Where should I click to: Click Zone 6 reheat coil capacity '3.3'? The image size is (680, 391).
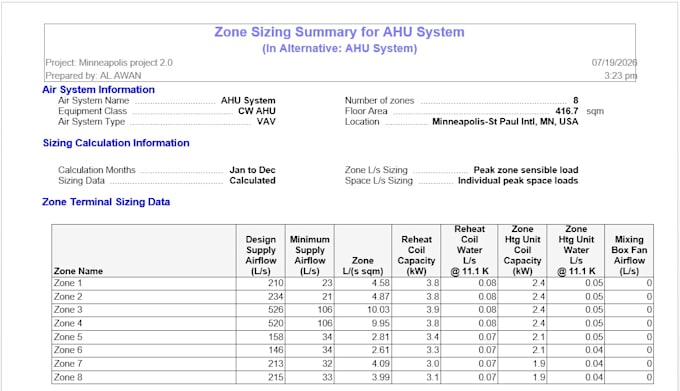click(x=432, y=350)
